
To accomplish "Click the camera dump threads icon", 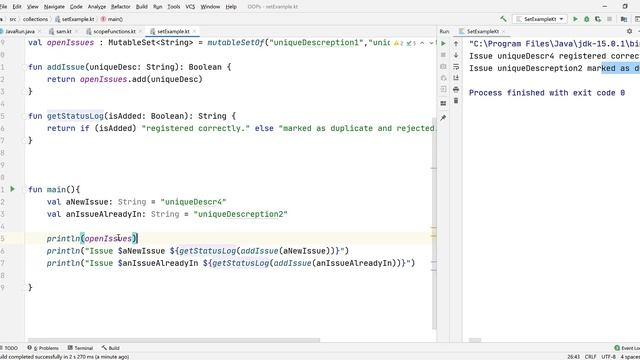I will point(443,66).
